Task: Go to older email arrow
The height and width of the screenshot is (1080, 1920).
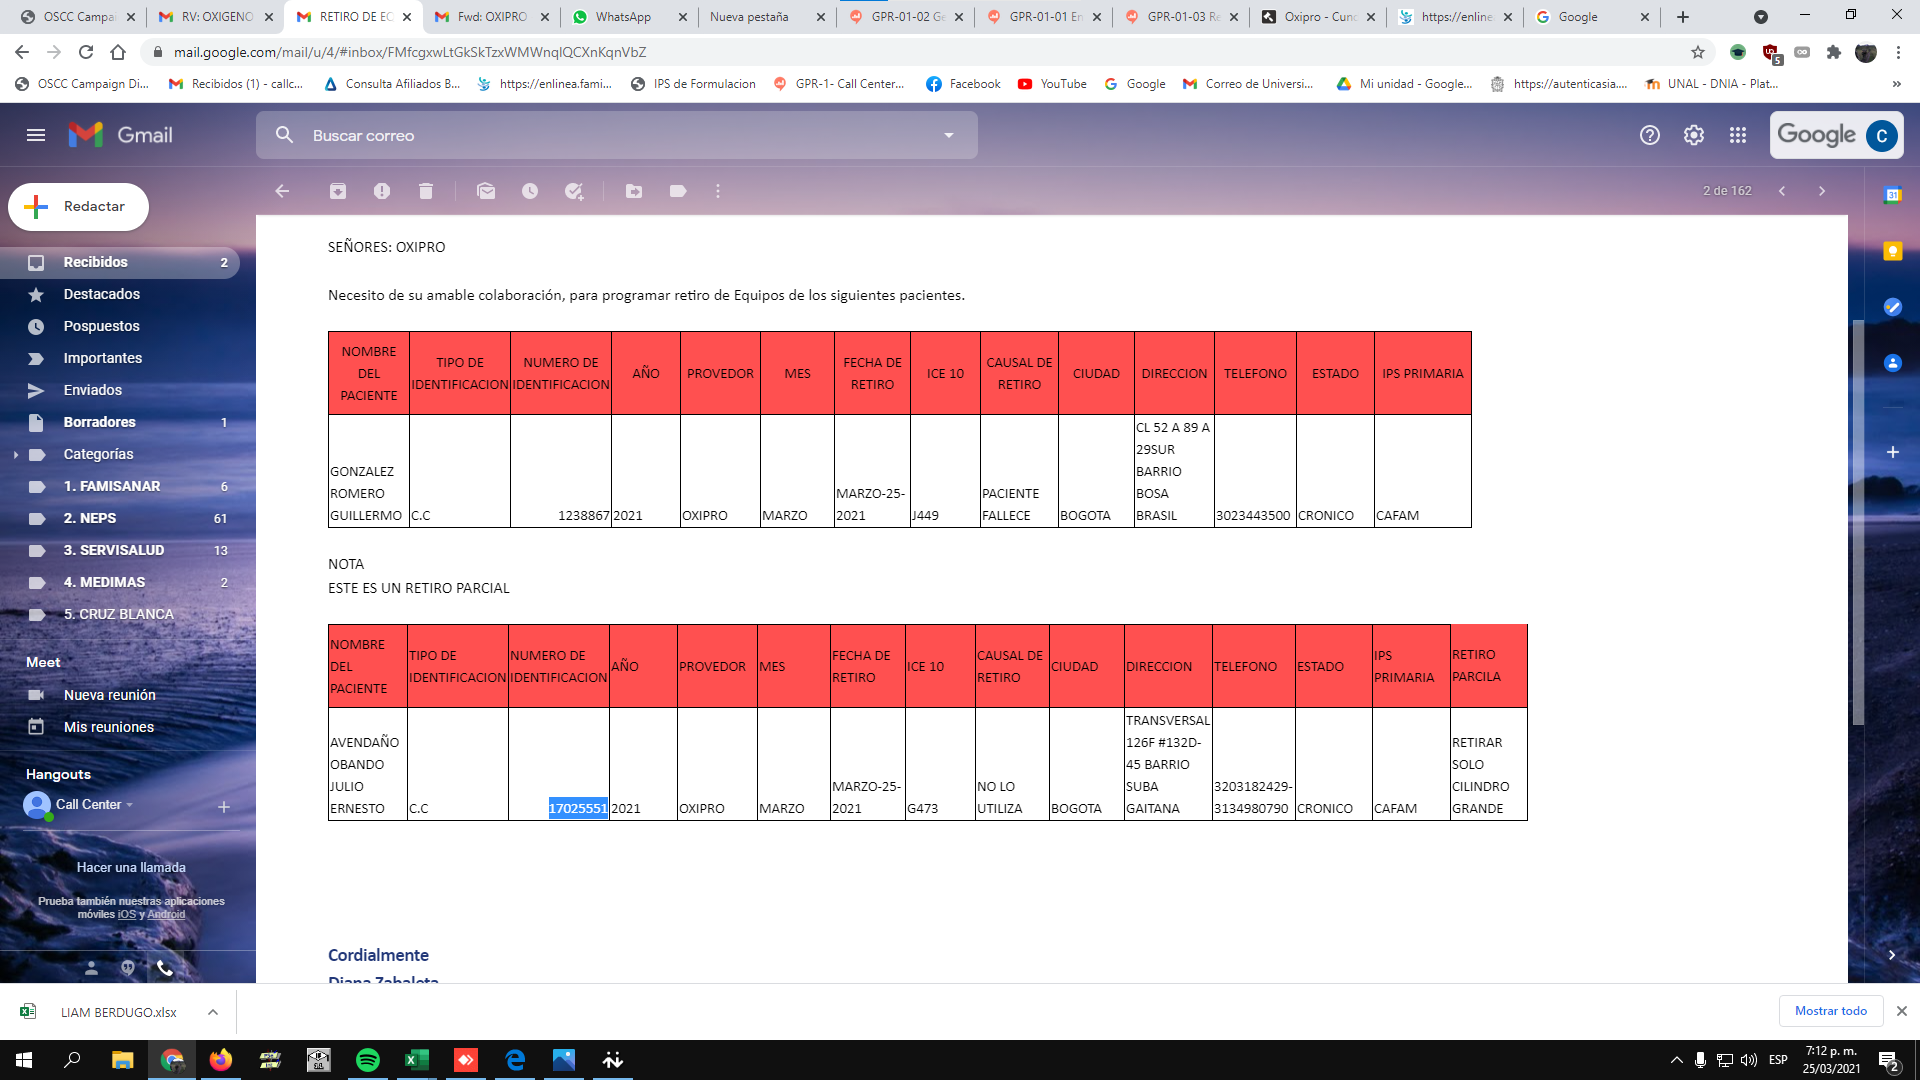Action: (1822, 191)
